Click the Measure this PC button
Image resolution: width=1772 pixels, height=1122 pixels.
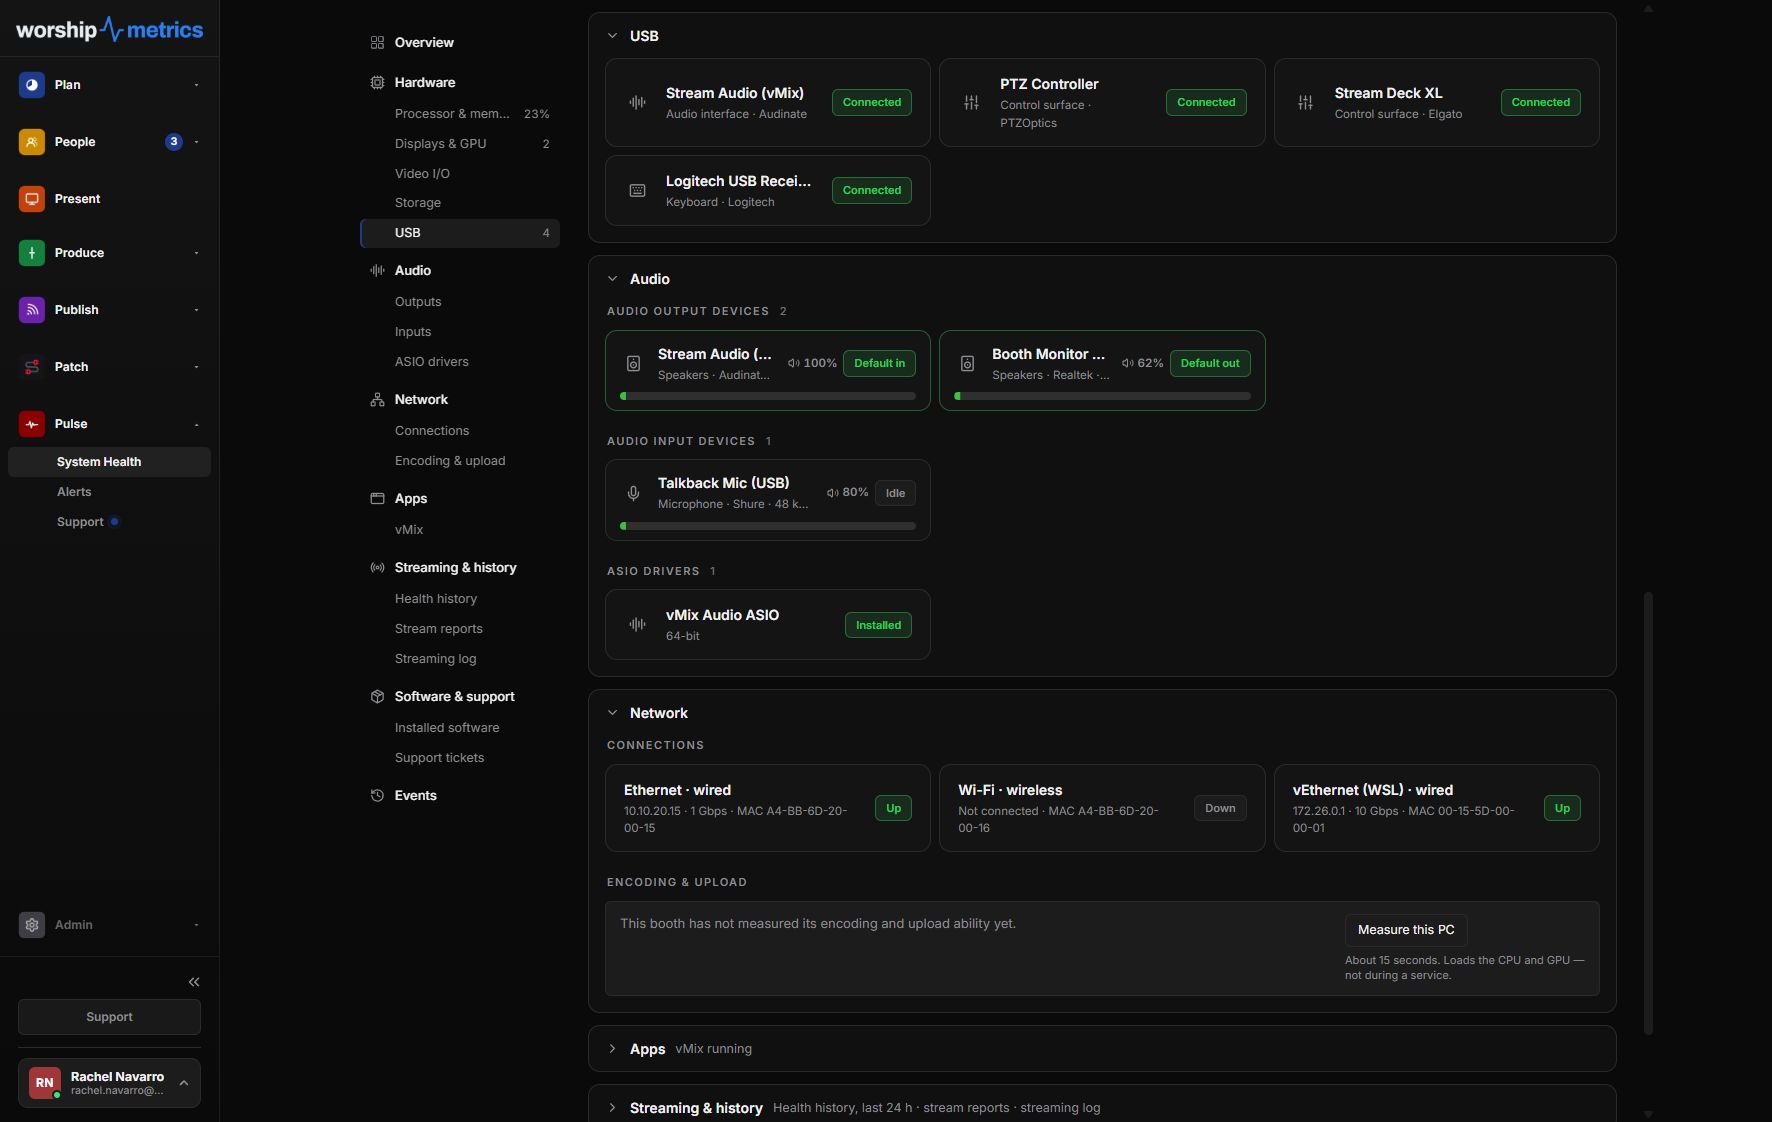tap(1406, 930)
